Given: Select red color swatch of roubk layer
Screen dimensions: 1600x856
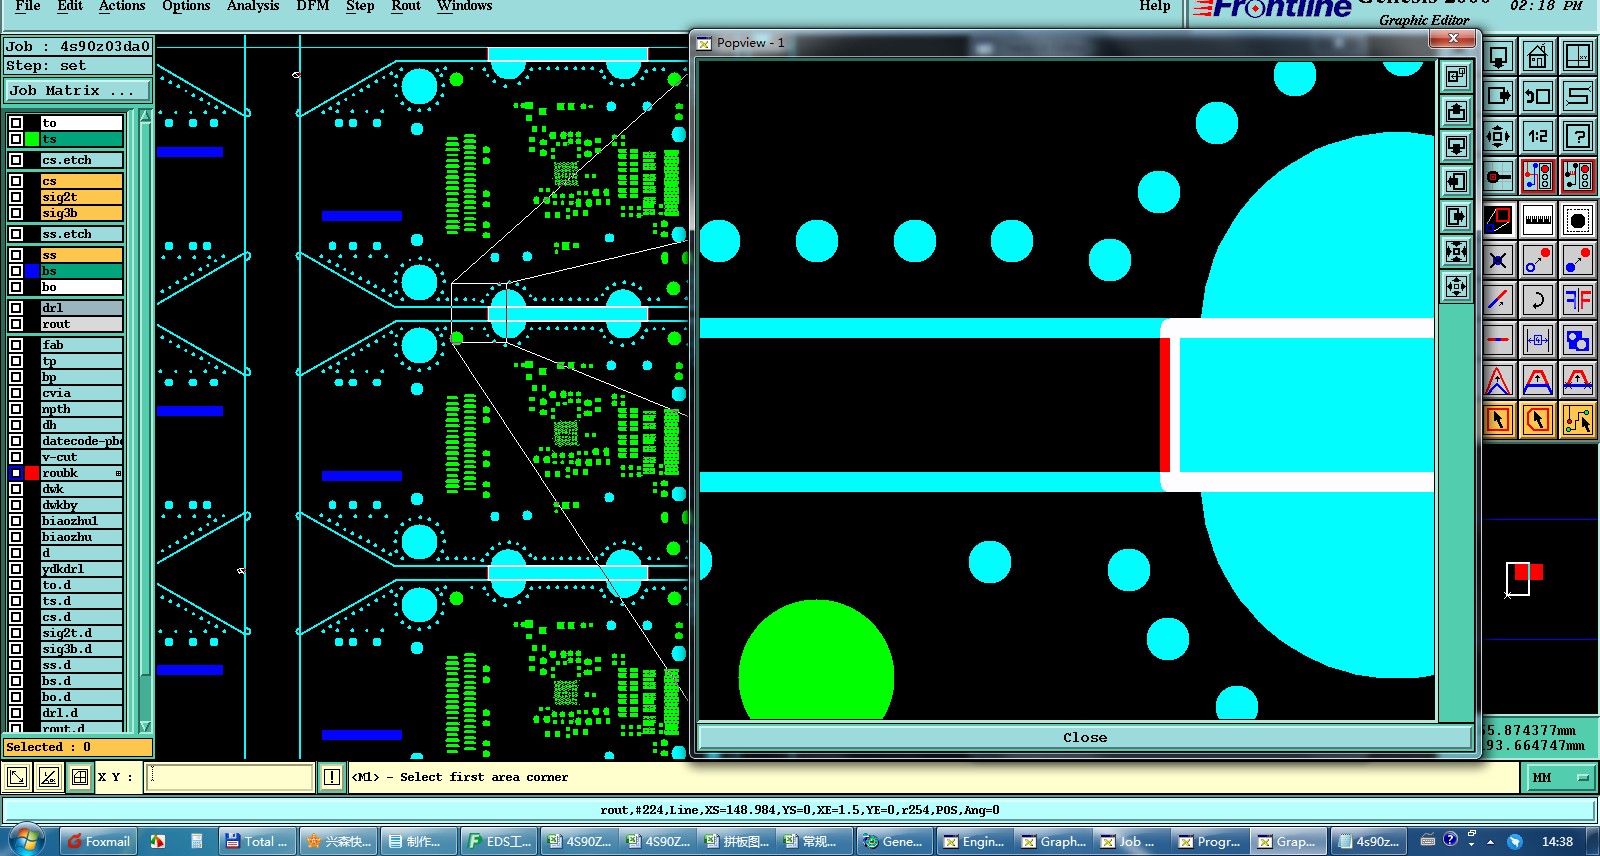Looking at the screenshot, I should click(32, 473).
